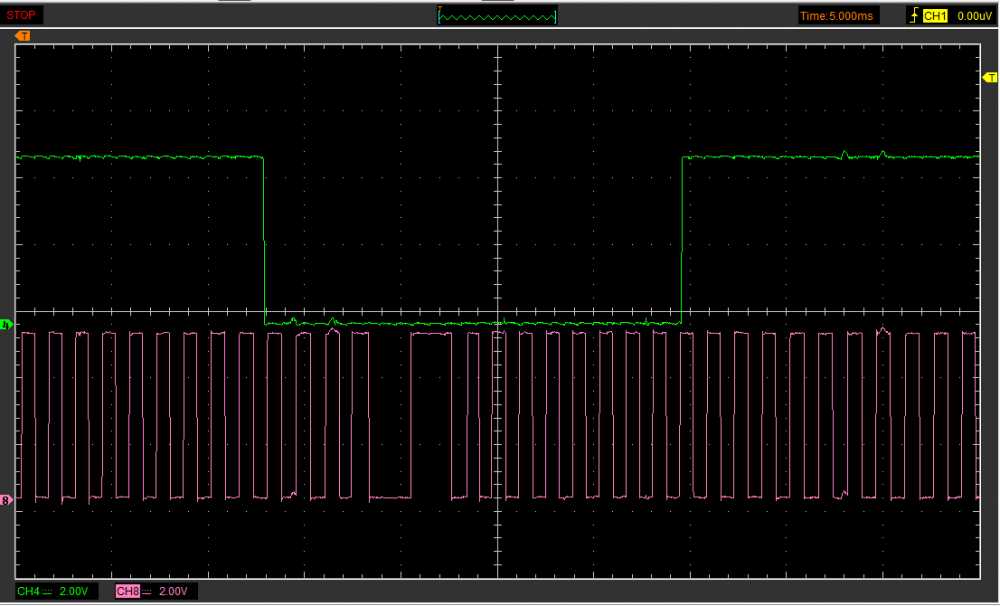Click the CH4 2.00V voltage scale value

75,592
